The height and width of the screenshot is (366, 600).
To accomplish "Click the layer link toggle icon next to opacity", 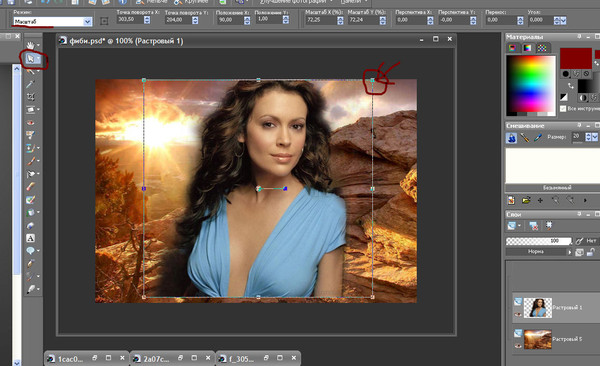I will [x=579, y=241].
